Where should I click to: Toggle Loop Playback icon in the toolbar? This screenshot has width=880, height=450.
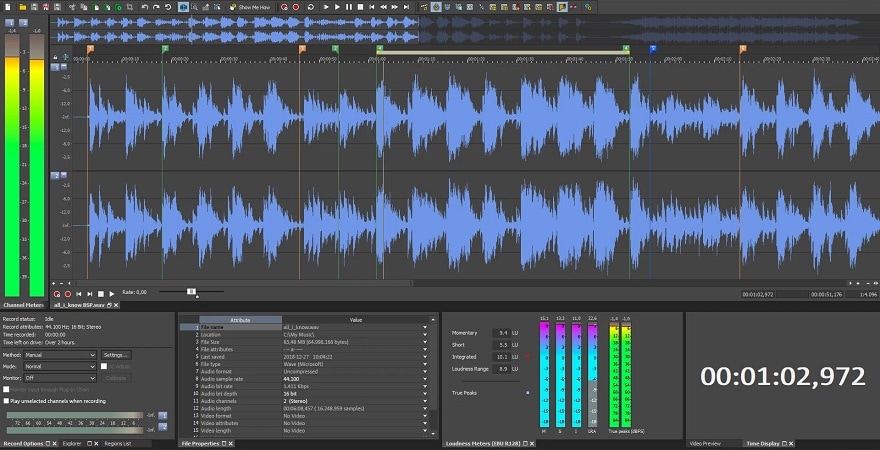tap(310, 7)
